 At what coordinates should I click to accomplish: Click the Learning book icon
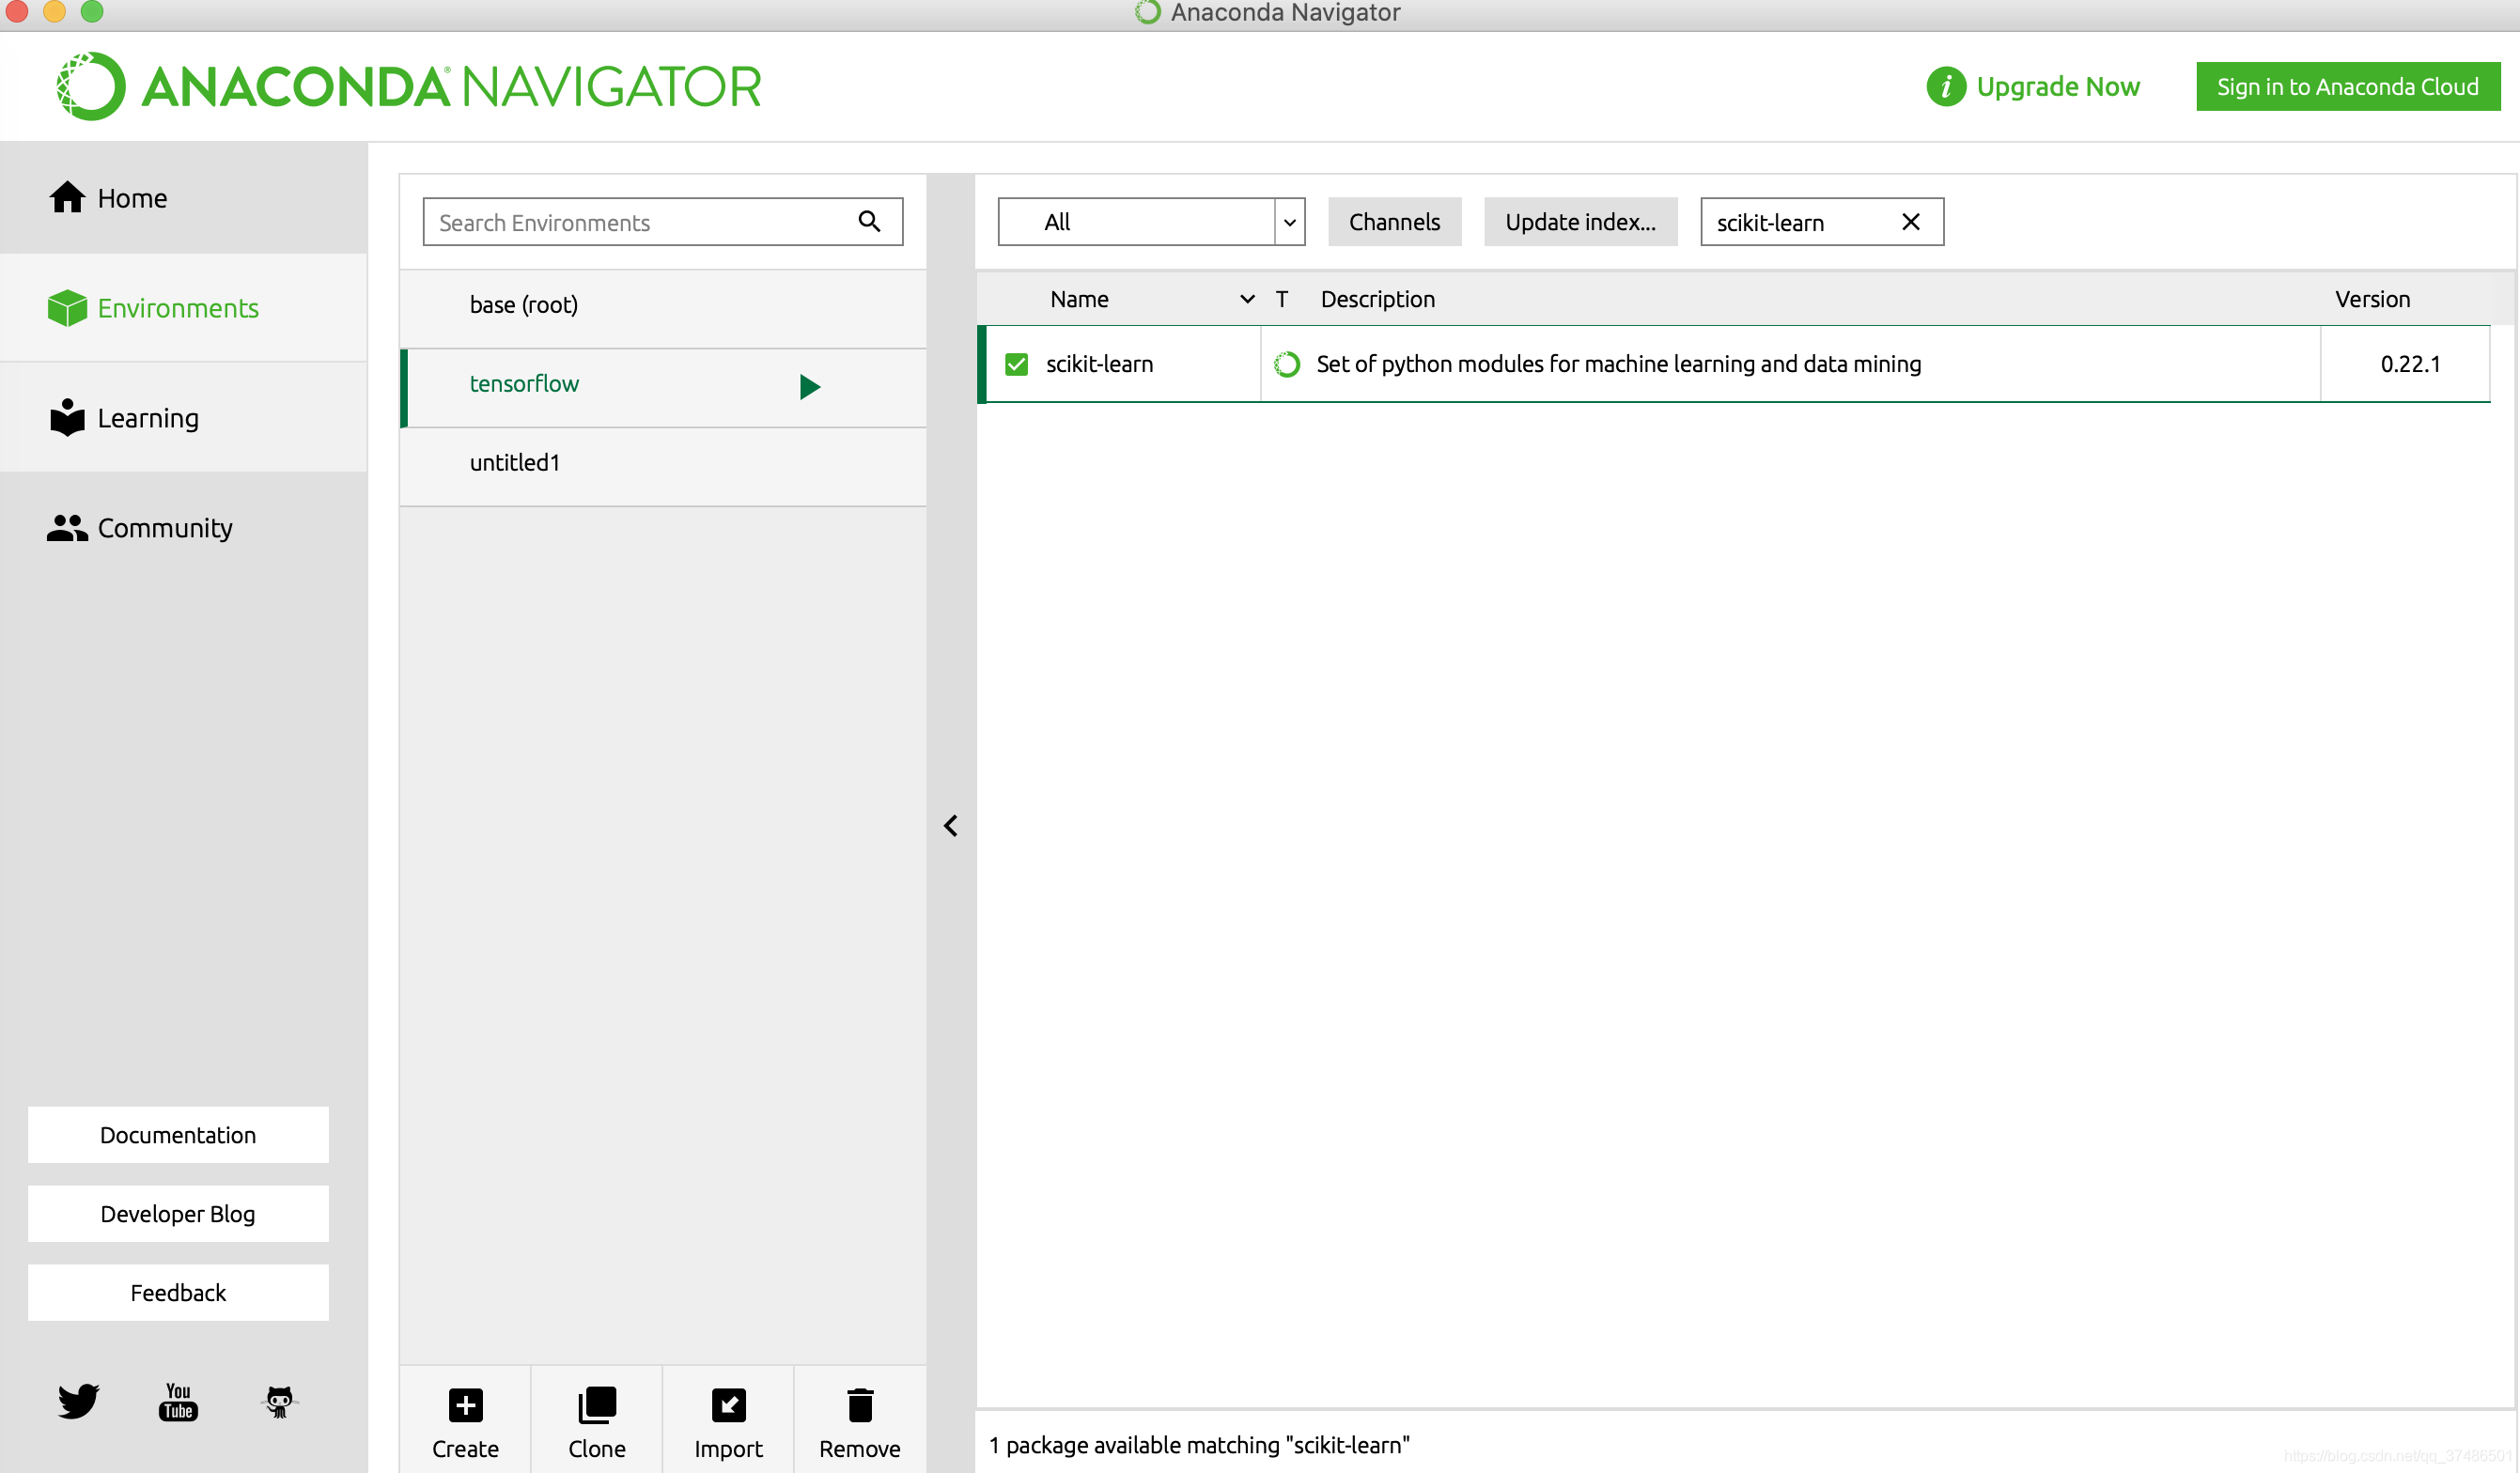point(67,417)
